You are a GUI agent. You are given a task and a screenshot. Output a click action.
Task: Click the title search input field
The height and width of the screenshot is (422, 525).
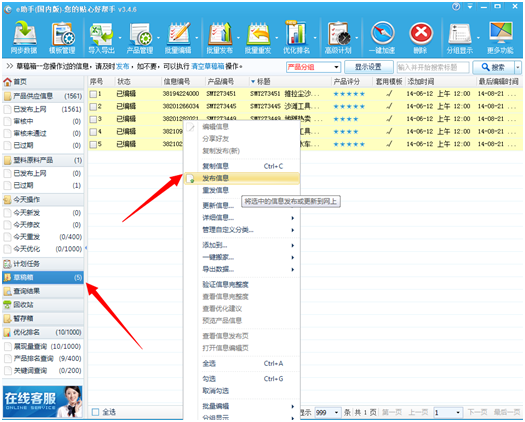[433, 67]
